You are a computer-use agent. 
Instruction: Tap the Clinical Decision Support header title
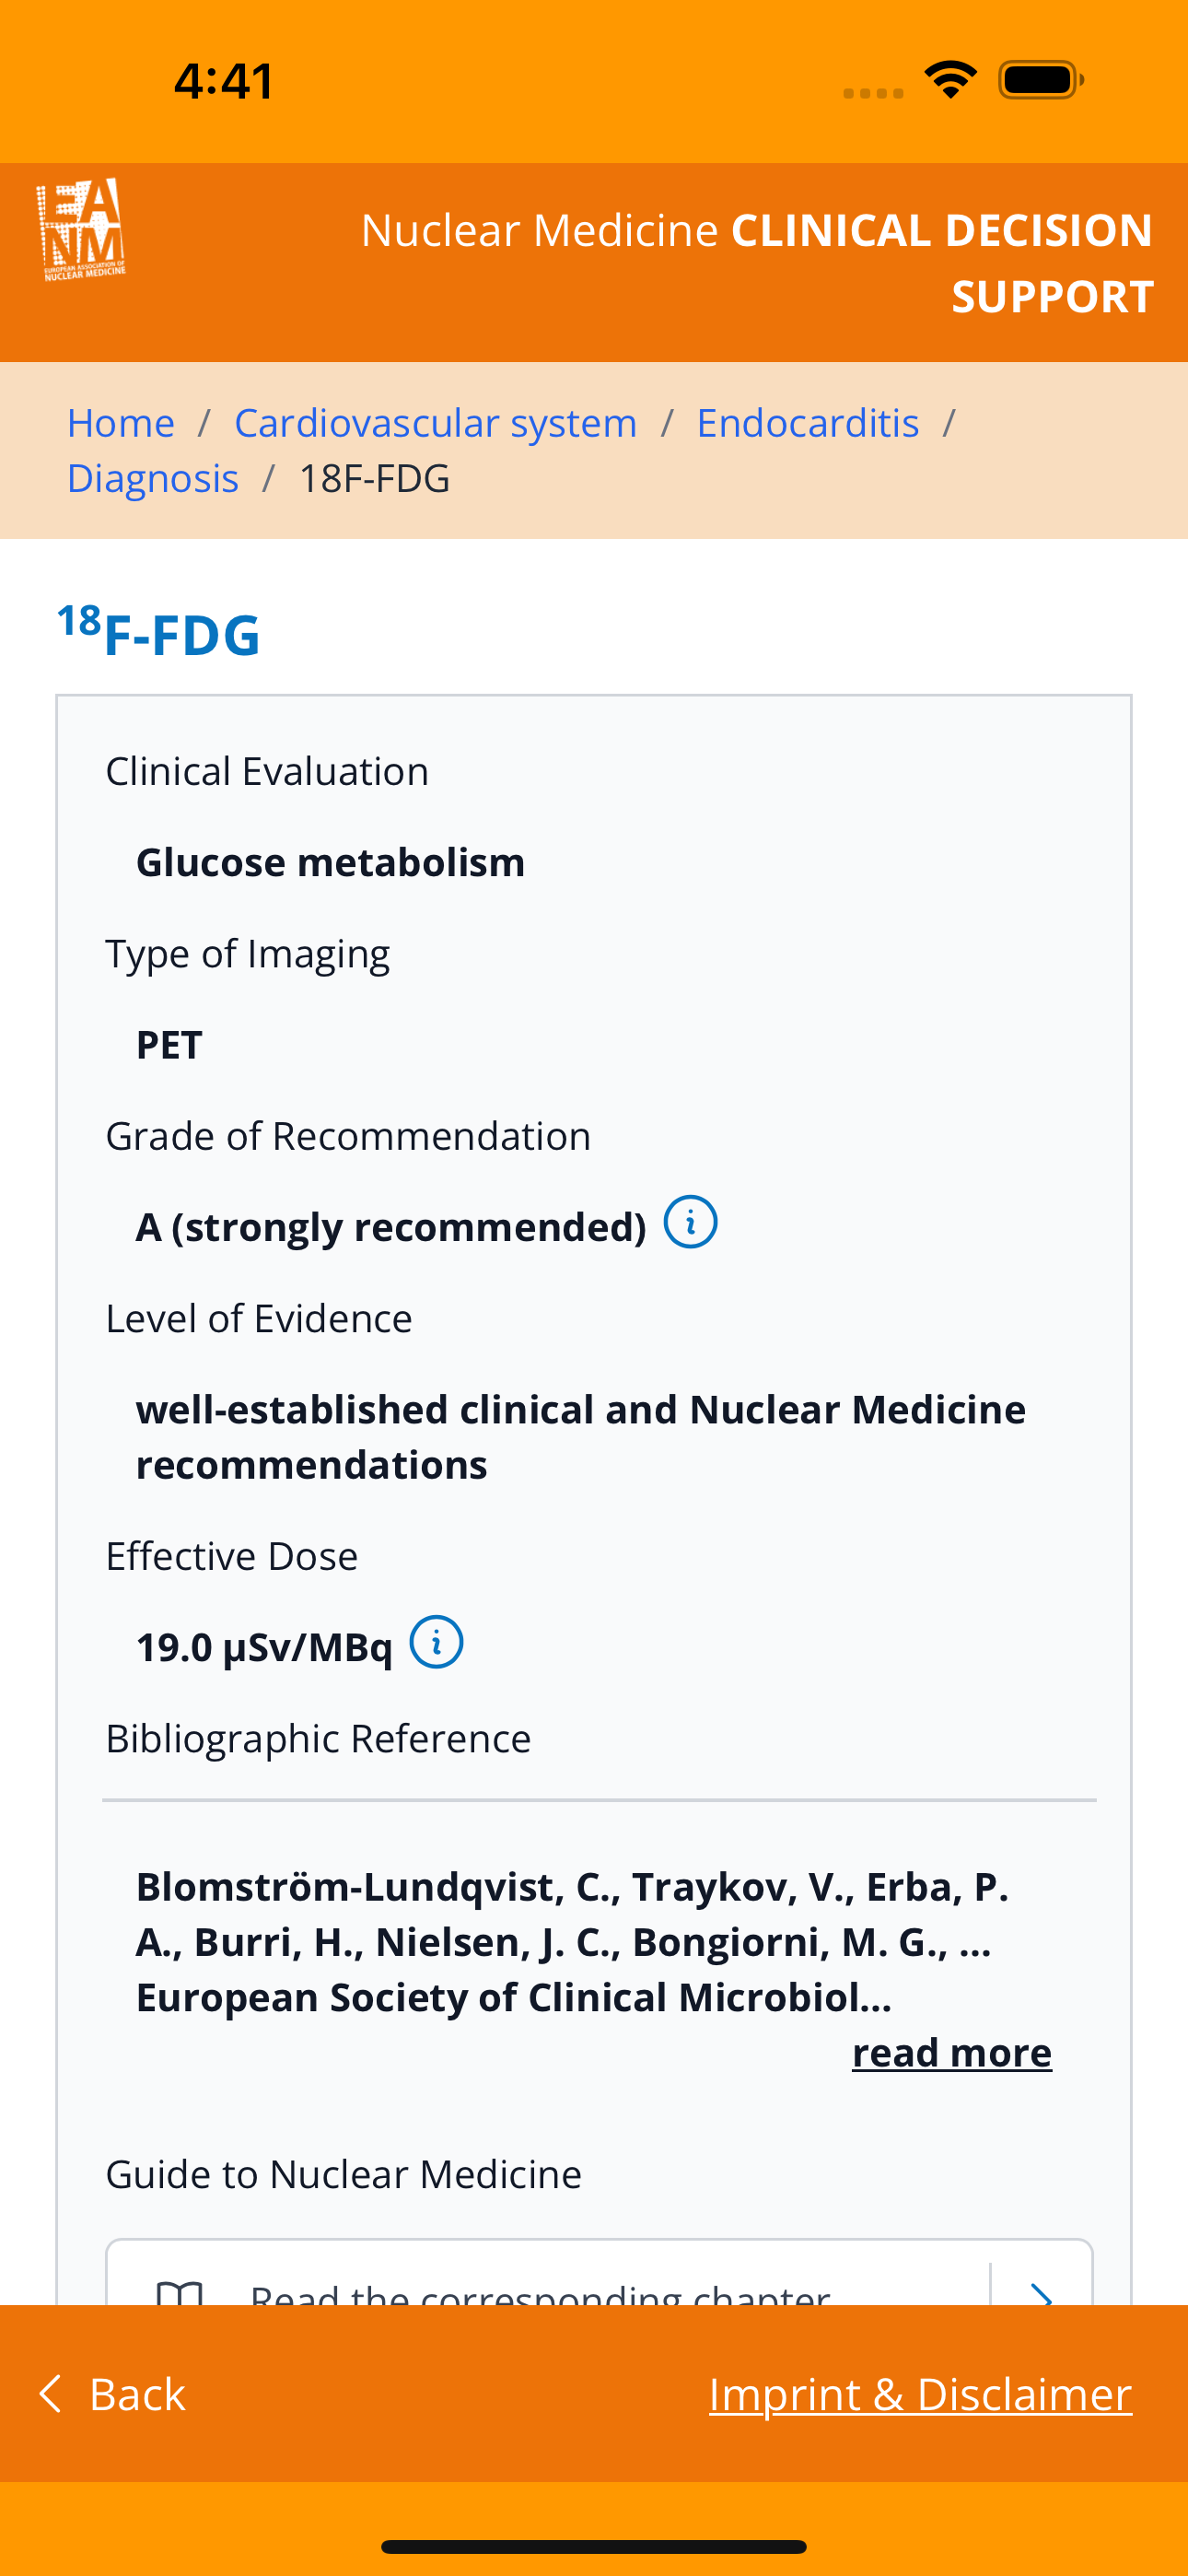click(x=756, y=262)
